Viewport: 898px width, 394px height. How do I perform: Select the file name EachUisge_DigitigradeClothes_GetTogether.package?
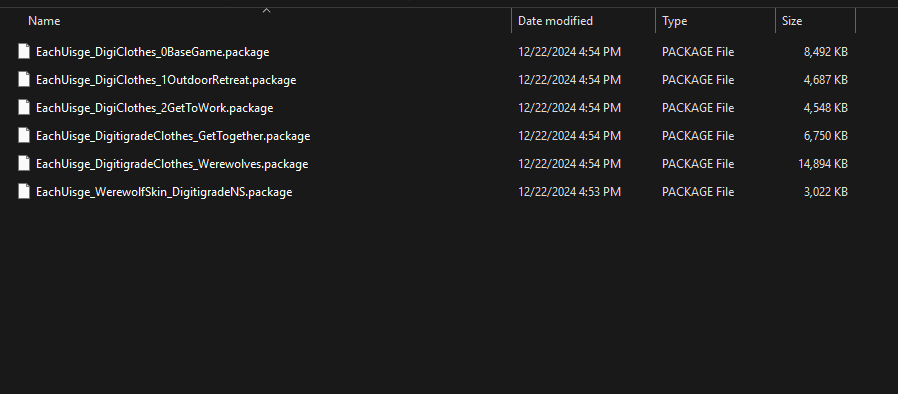(x=173, y=136)
